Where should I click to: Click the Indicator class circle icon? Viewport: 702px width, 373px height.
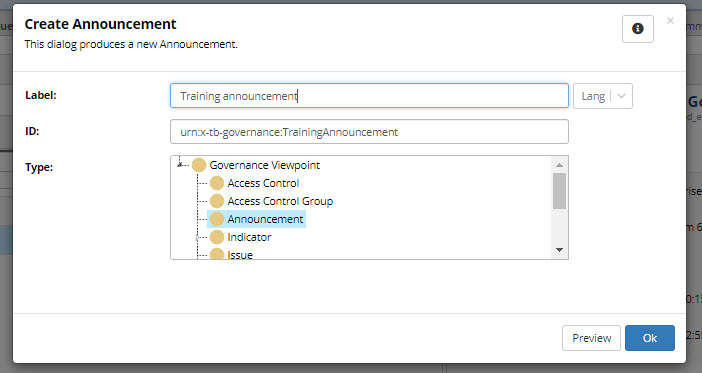tap(217, 237)
